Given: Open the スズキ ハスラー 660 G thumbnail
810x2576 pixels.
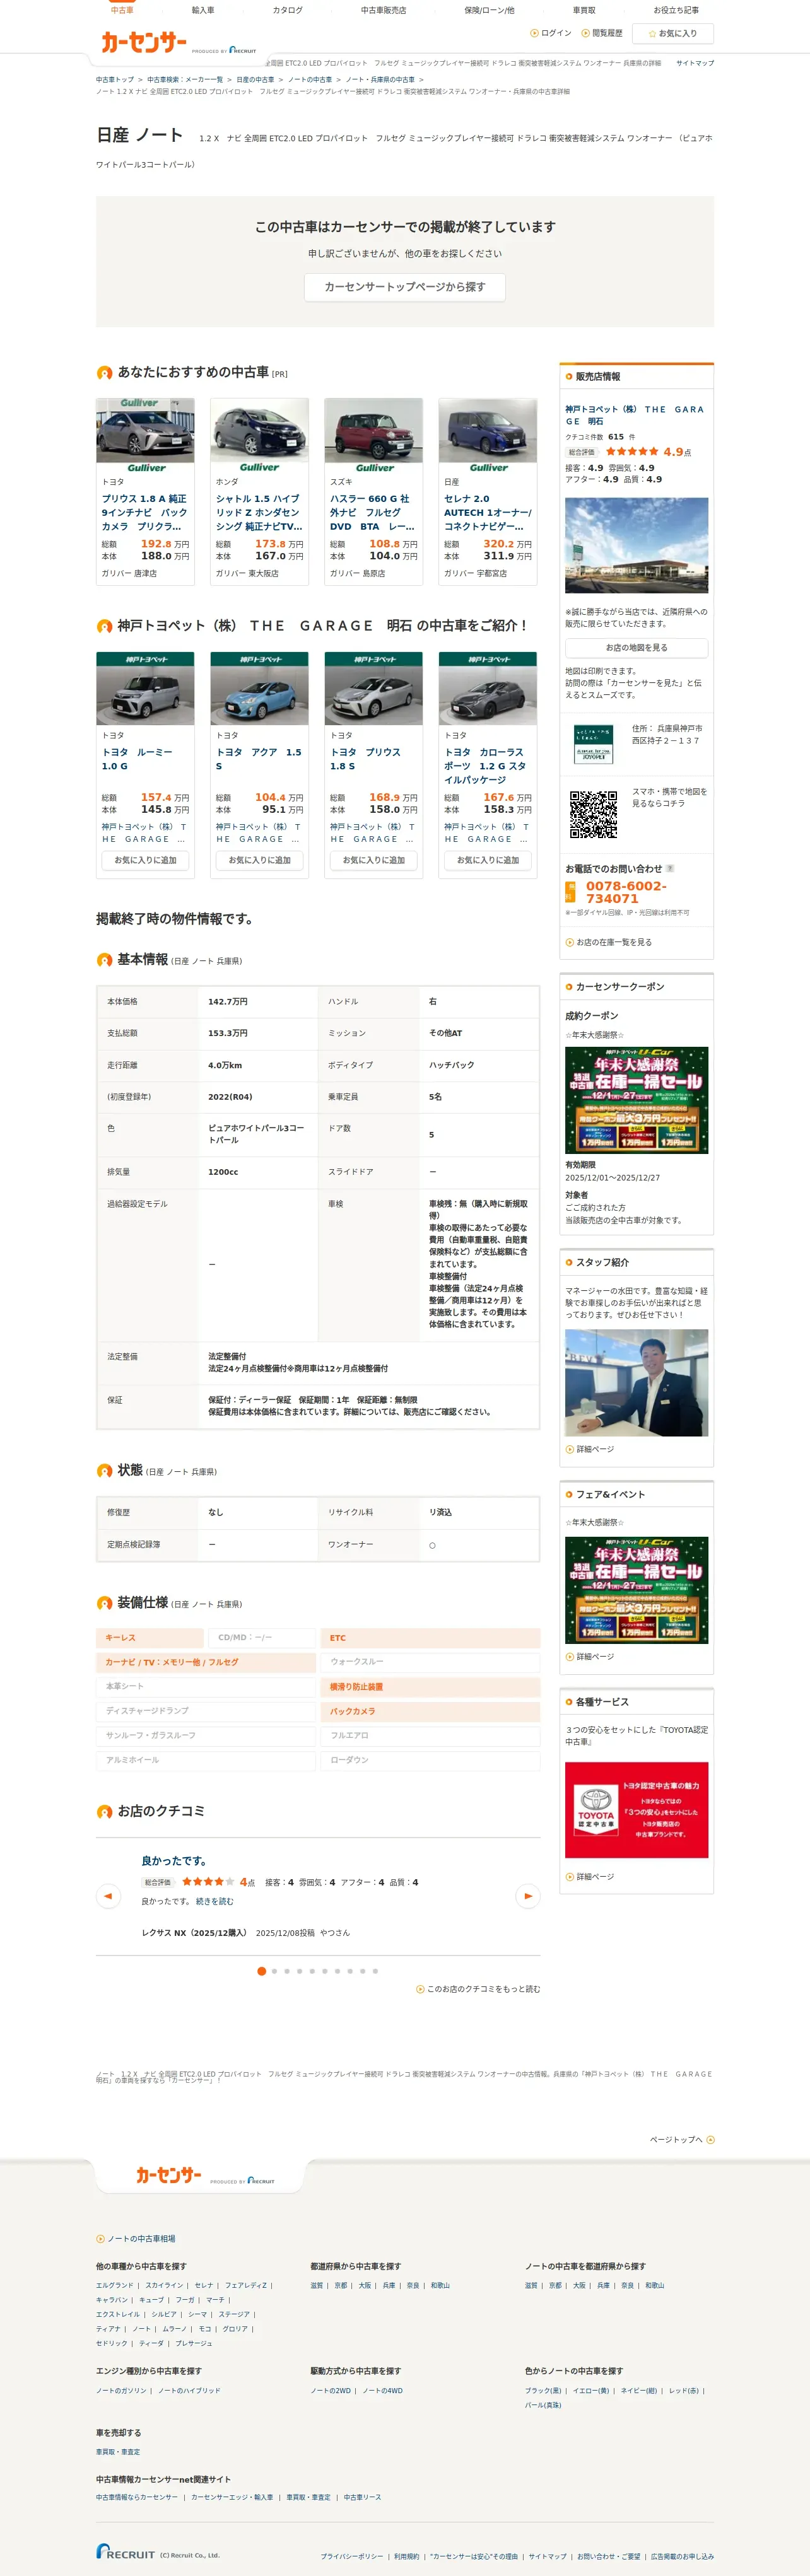Looking at the screenshot, I should (373, 436).
